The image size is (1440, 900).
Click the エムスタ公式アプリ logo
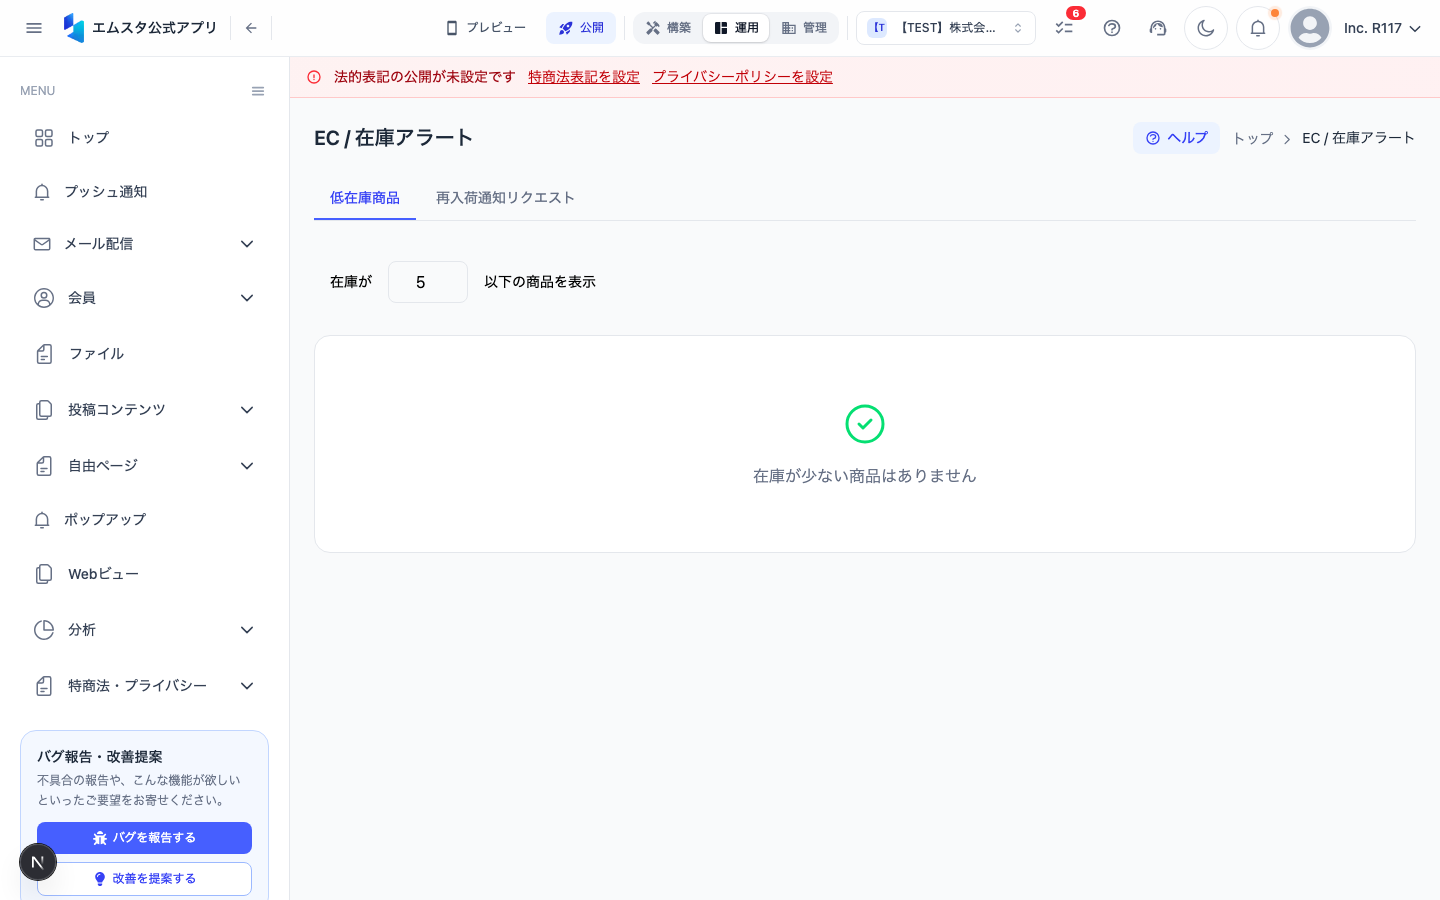pos(140,28)
